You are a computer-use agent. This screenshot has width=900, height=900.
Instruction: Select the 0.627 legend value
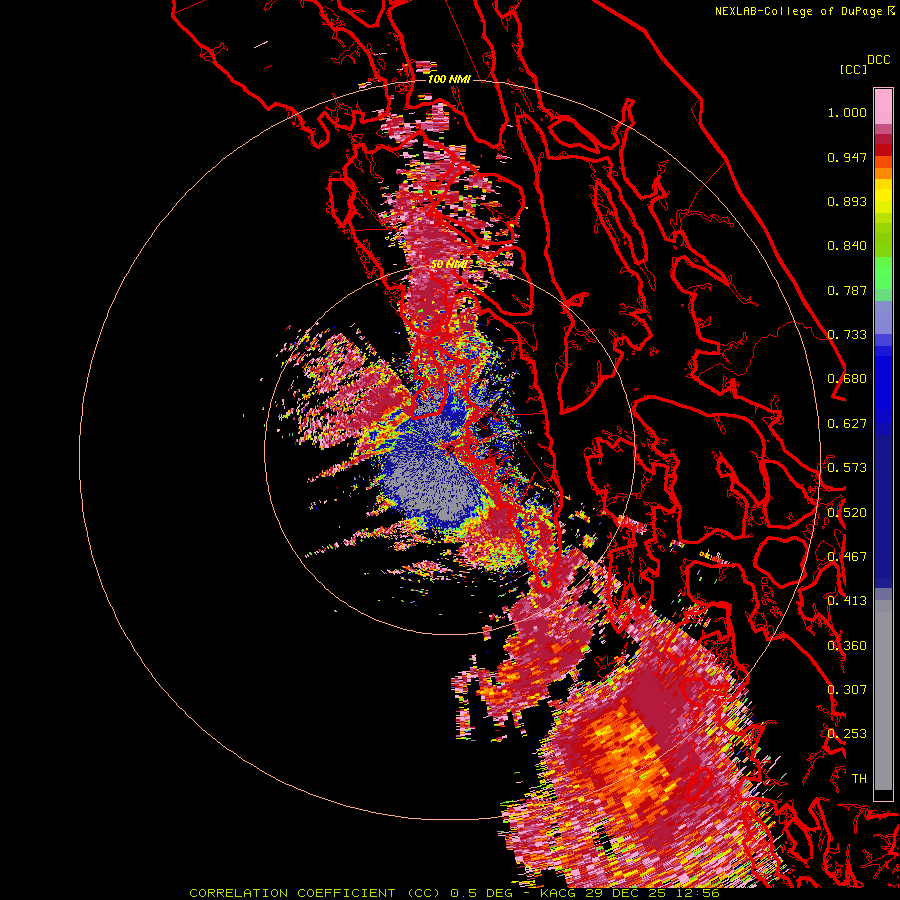[847, 424]
